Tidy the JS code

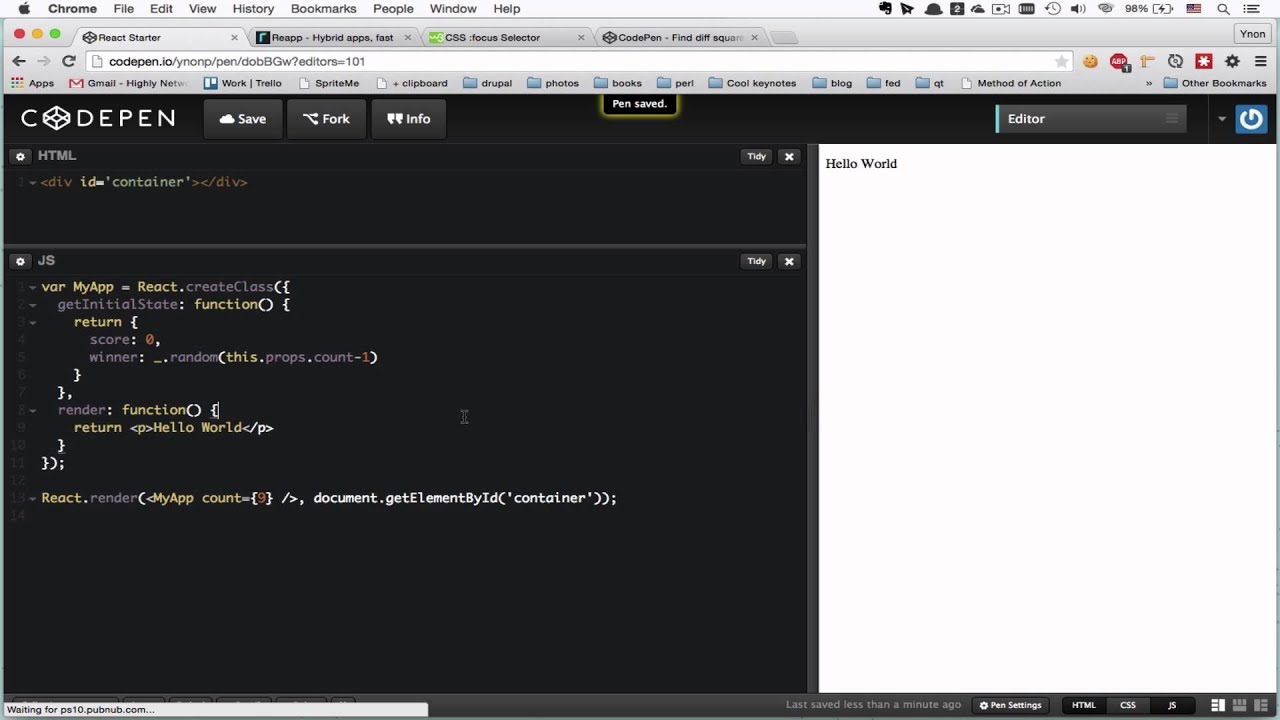click(756, 261)
